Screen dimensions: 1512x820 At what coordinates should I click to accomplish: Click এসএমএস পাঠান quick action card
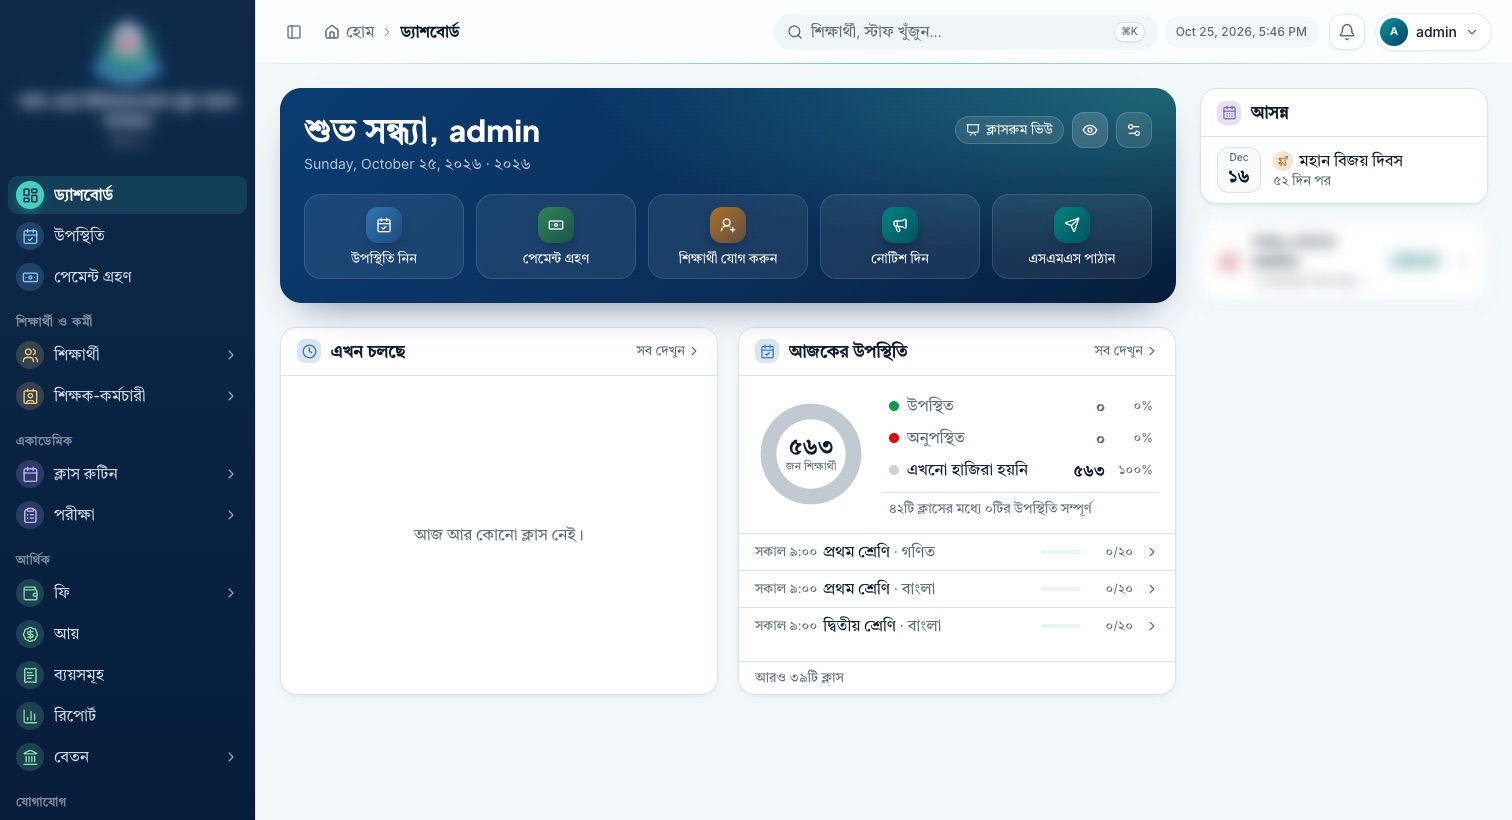(1072, 236)
